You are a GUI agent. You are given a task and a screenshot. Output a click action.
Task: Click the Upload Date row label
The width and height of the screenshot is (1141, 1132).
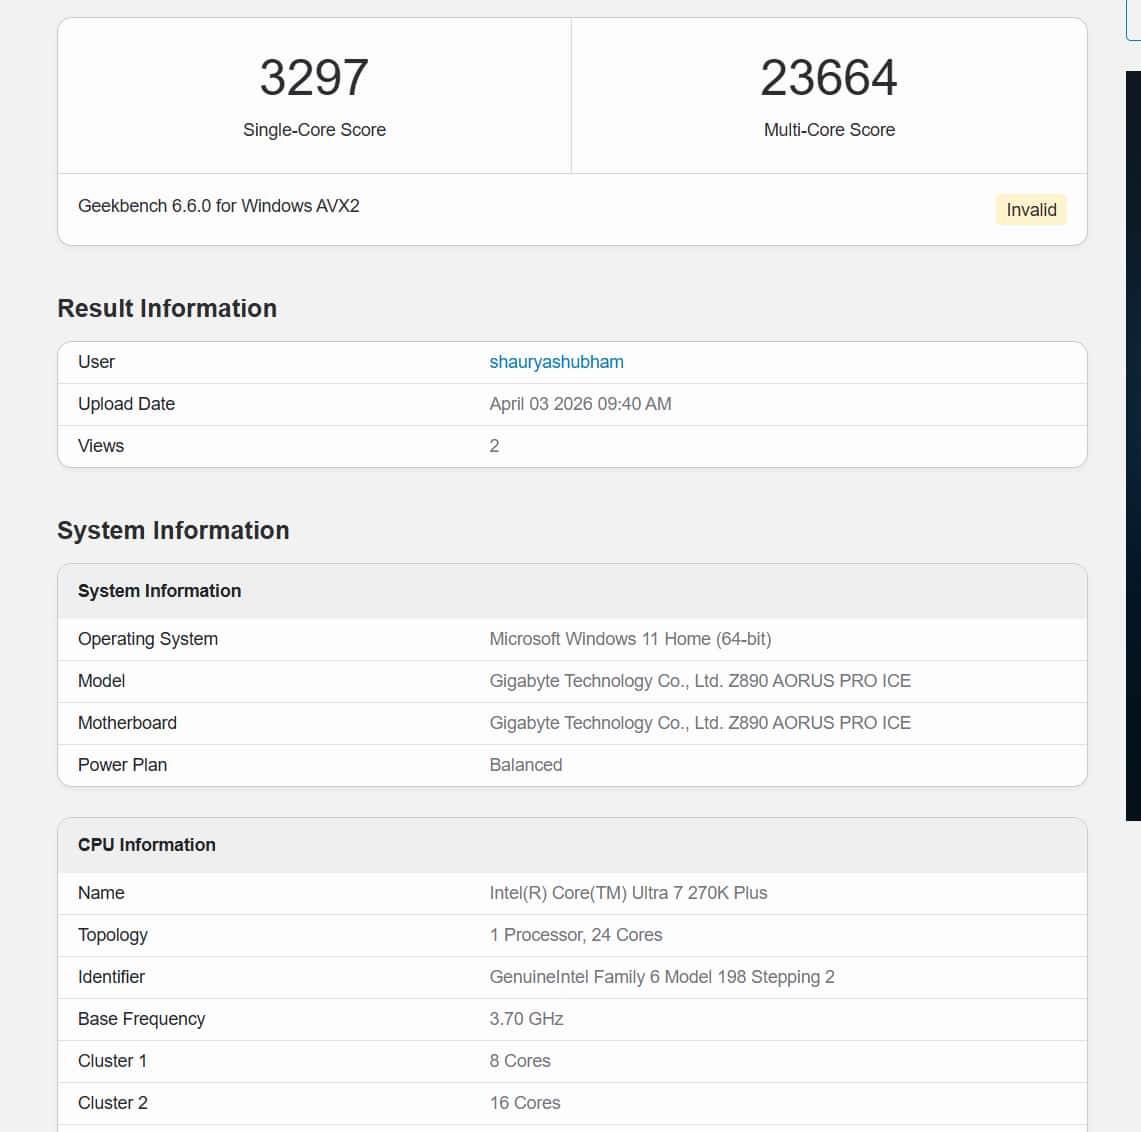(x=127, y=404)
